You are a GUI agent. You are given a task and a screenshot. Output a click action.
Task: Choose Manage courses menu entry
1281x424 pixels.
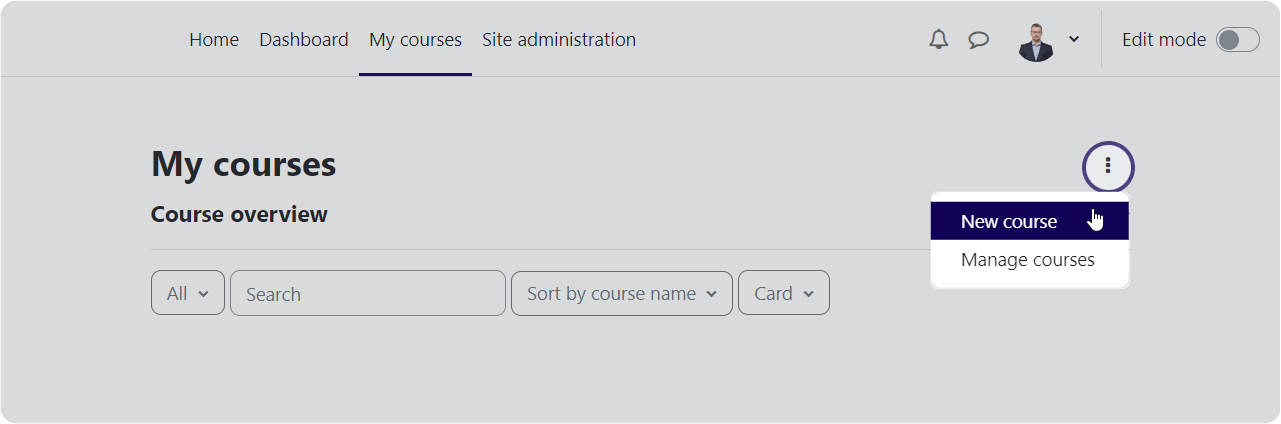click(1030, 260)
